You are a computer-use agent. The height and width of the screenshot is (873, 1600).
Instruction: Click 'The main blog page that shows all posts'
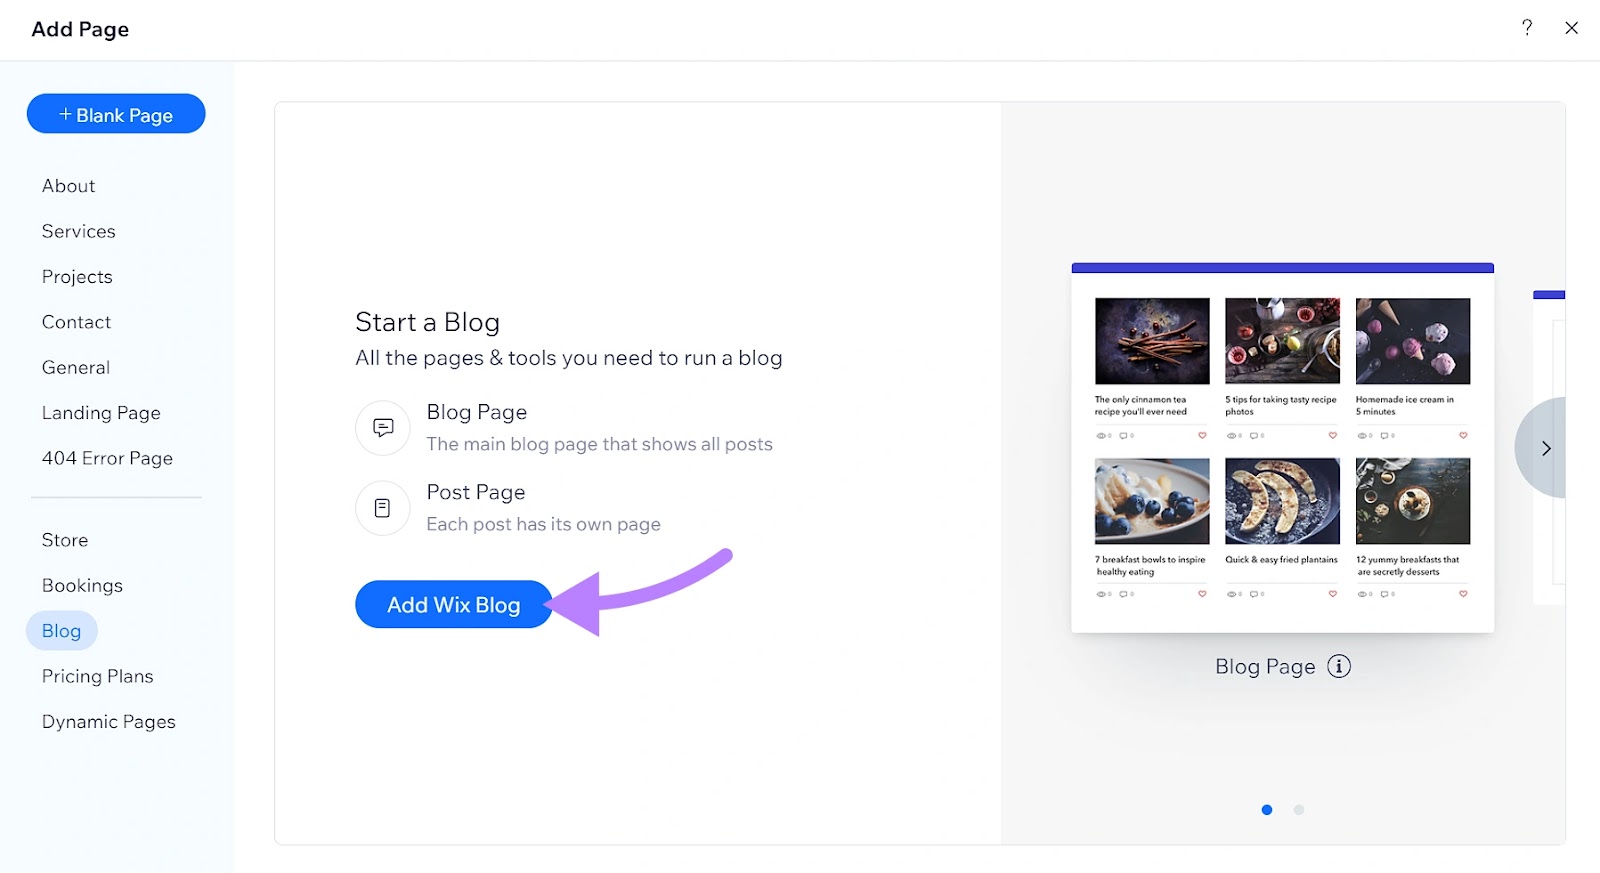(599, 444)
